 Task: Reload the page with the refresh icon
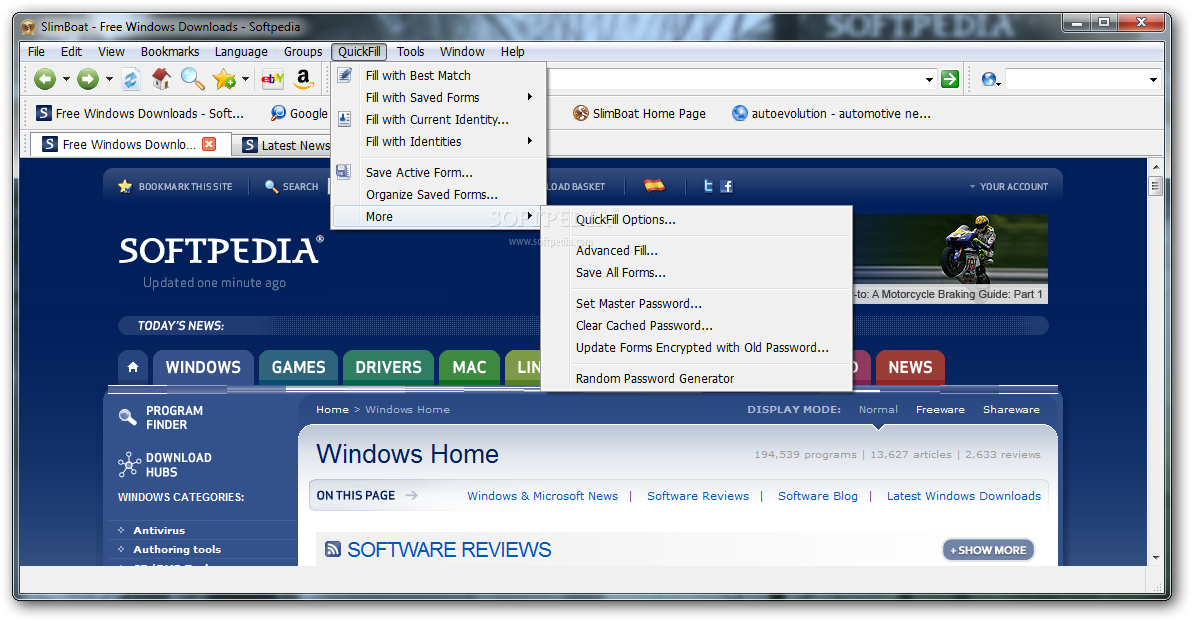pyautogui.click(x=131, y=78)
